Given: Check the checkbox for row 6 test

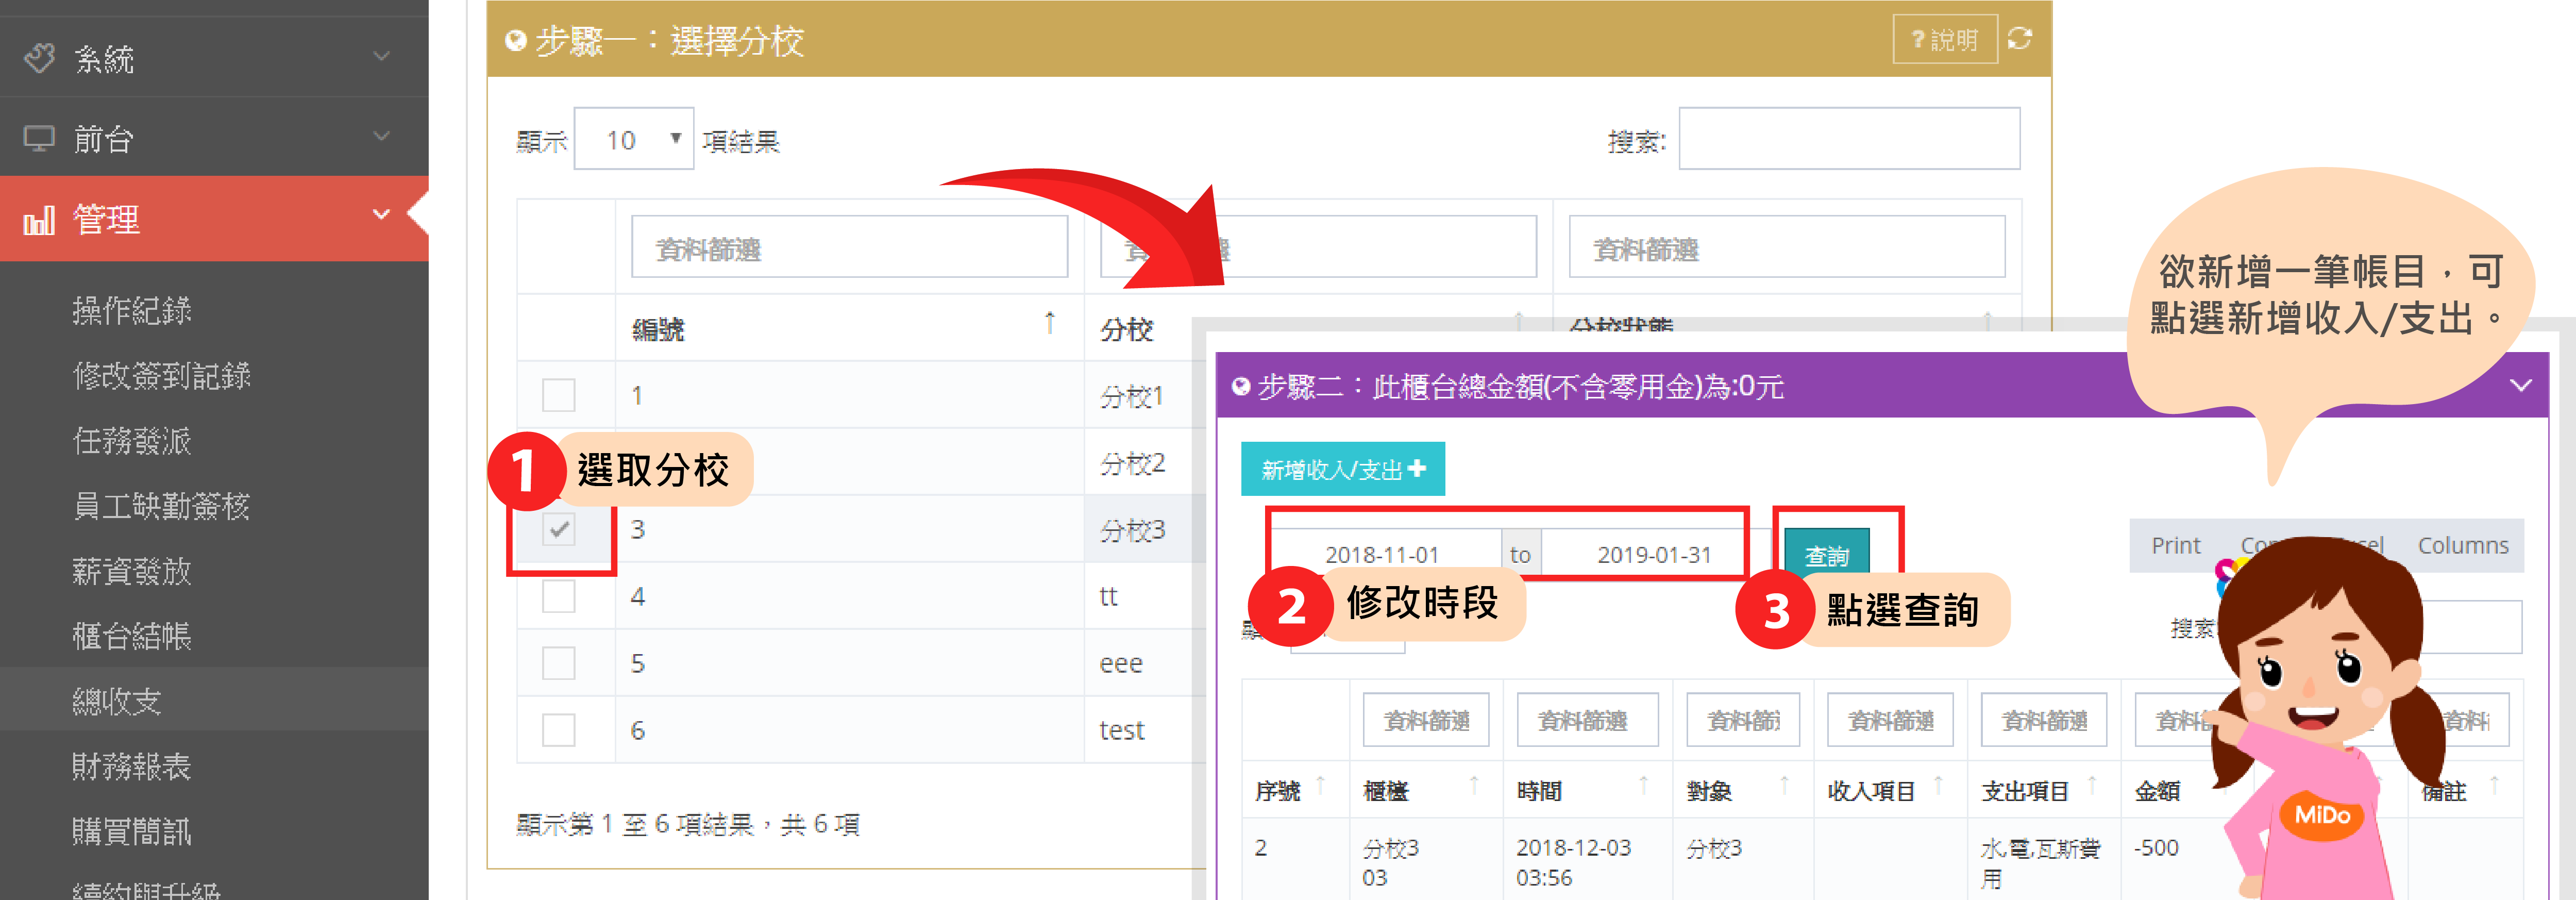Looking at the screenshot, I should 558,730.
